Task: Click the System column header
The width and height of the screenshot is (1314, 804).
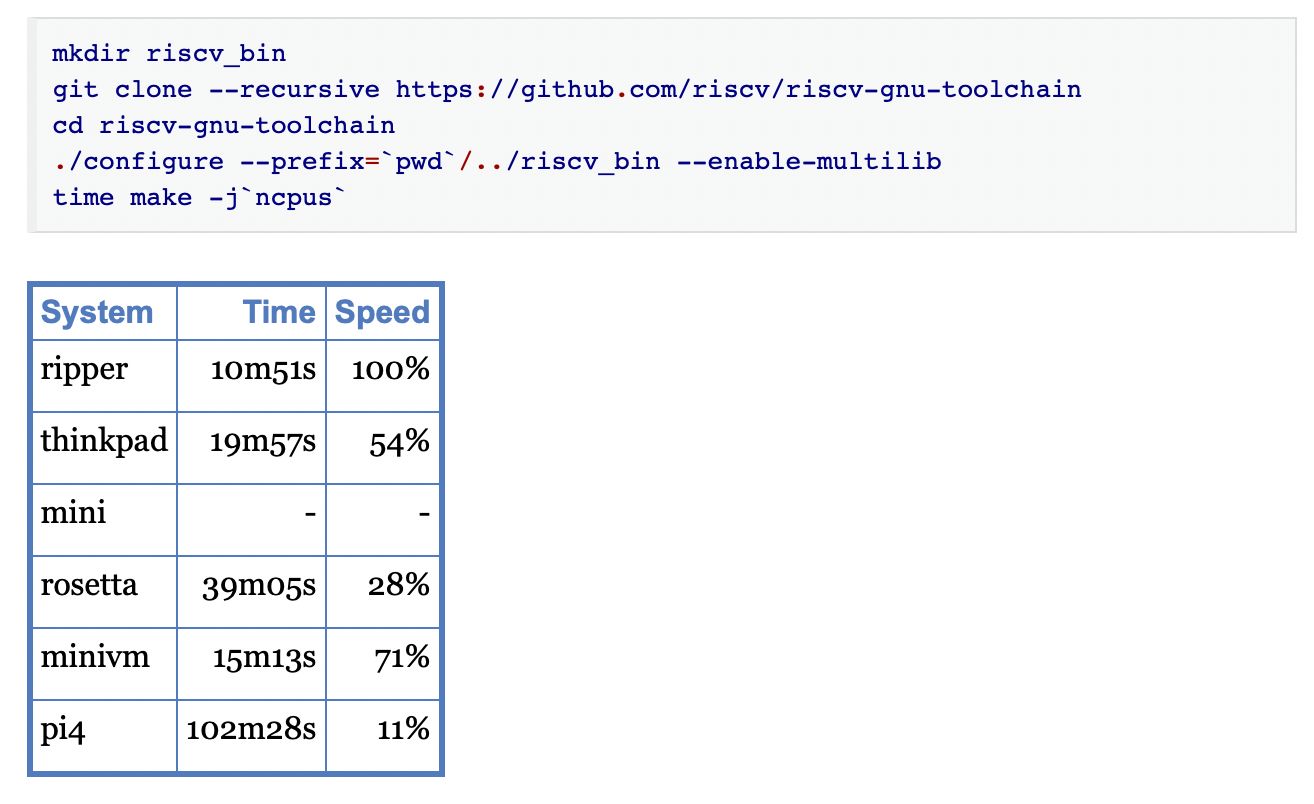Action: (x=97, y=313)
